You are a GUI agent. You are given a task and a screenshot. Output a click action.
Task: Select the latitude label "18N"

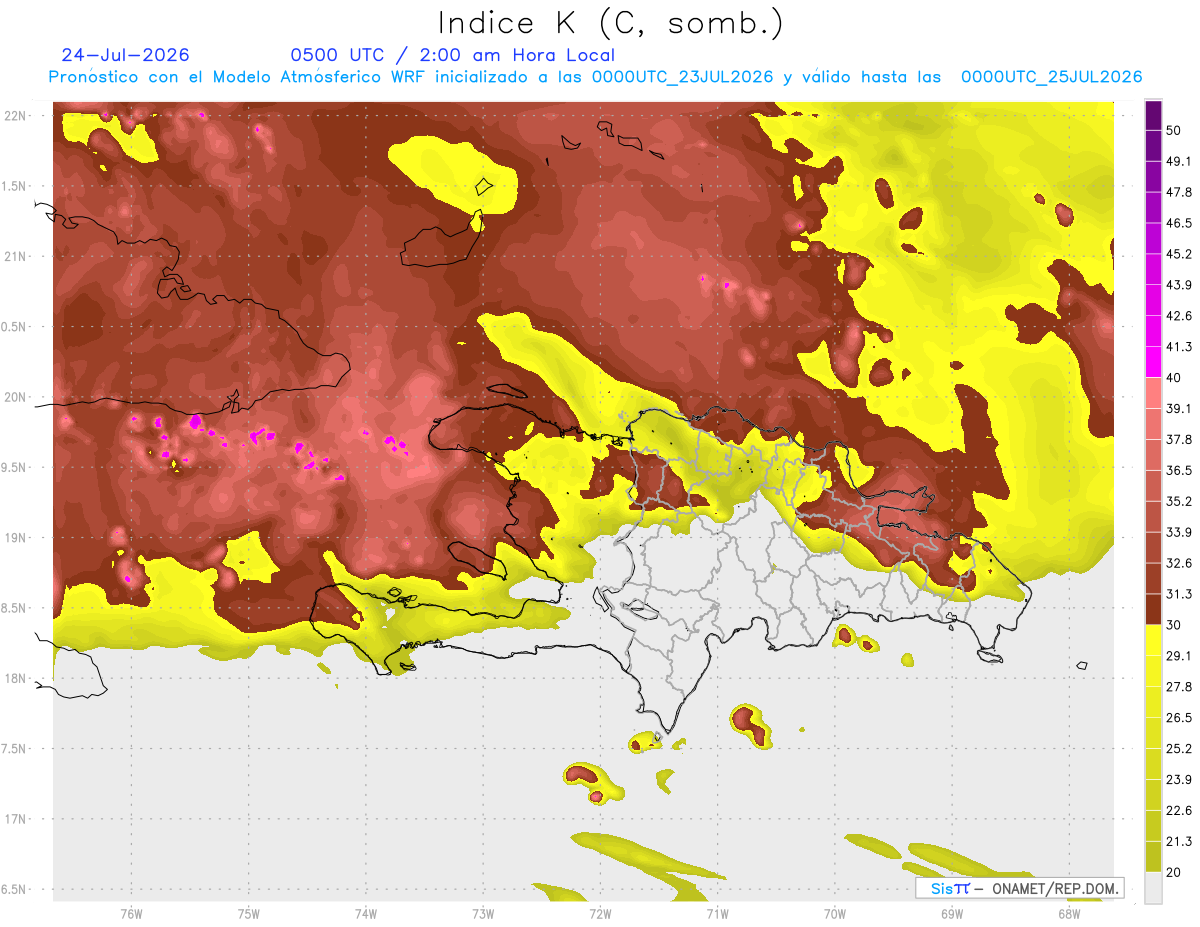point(15,678)
